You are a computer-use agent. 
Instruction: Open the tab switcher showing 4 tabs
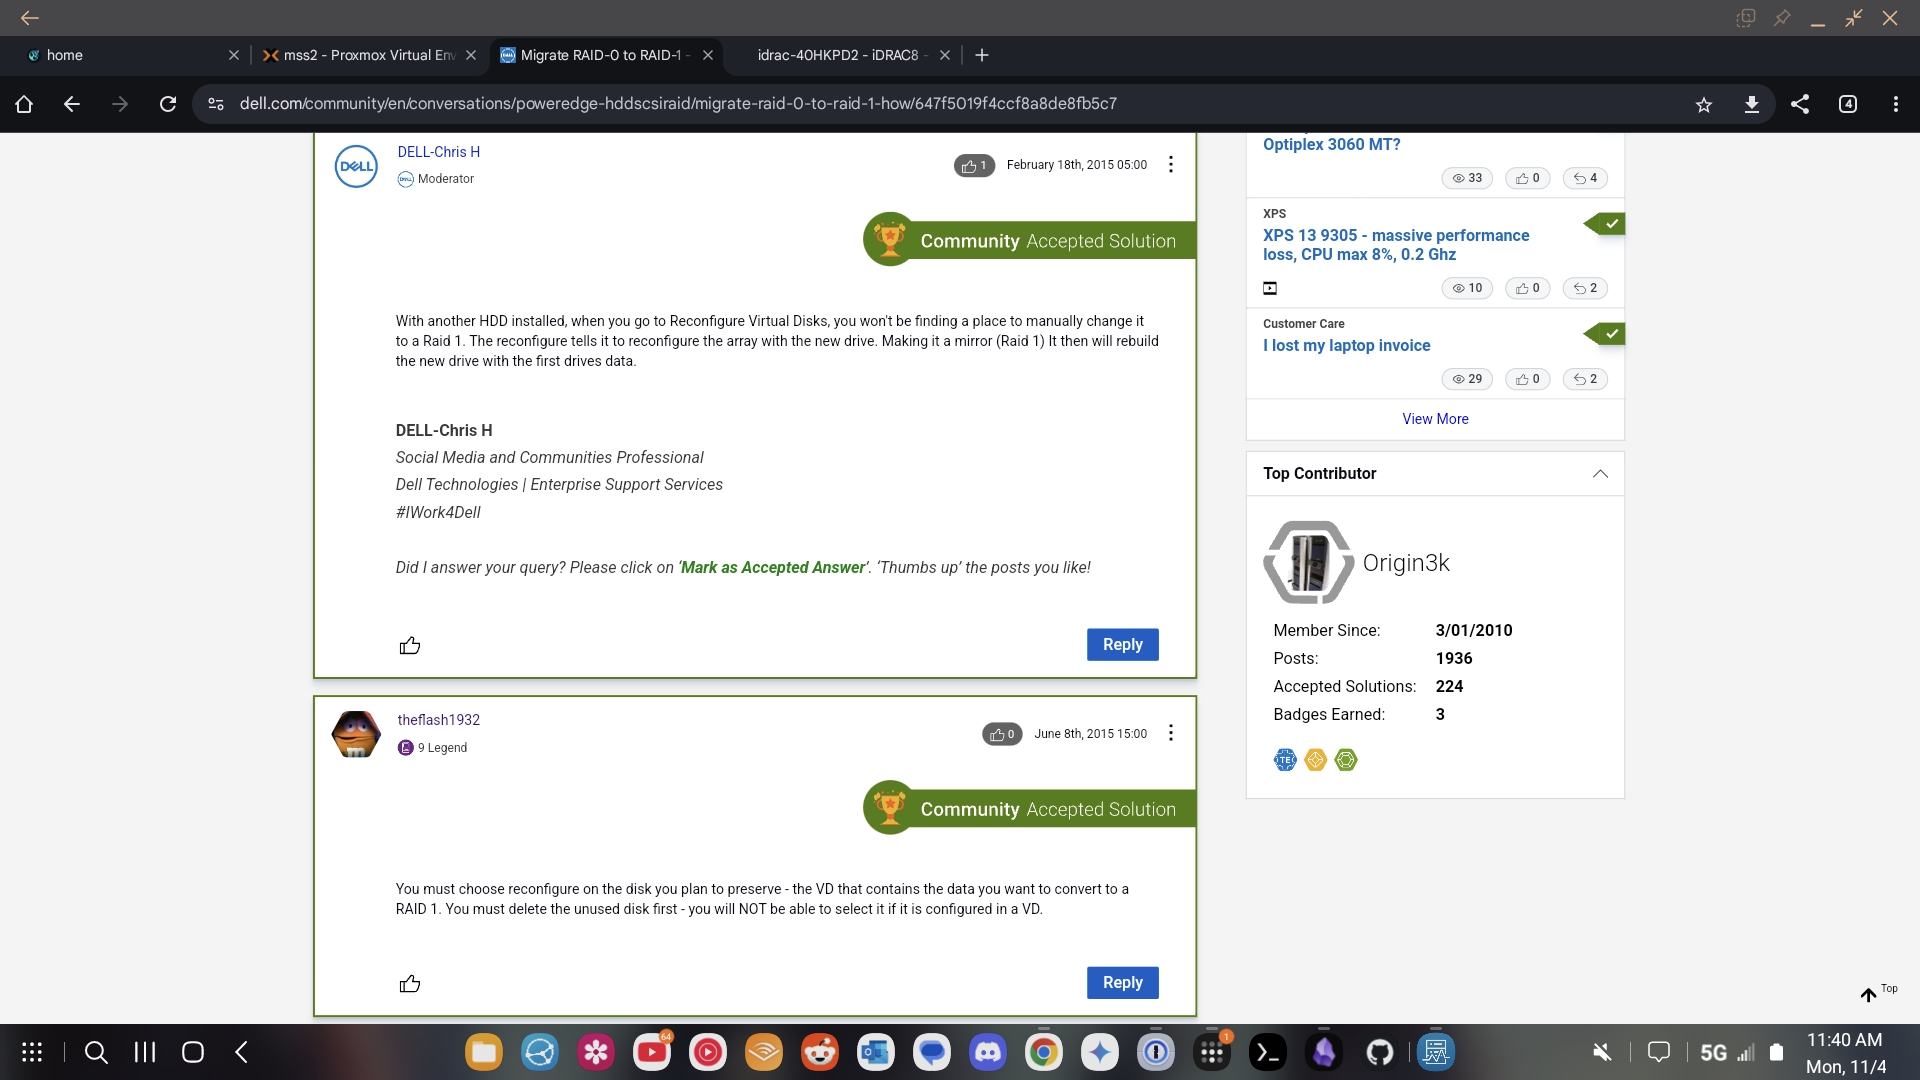click(1848, 104)
